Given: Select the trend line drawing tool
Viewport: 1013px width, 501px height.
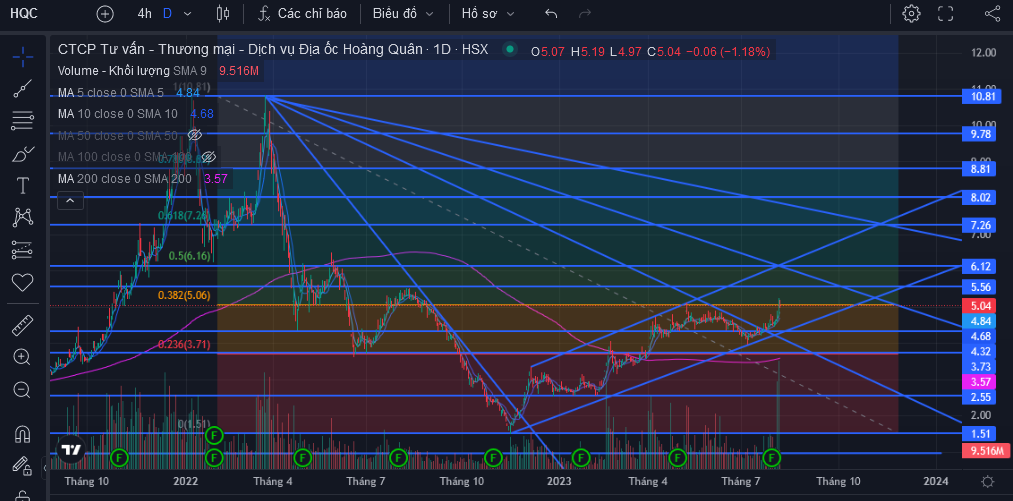Looking at the screenshot, I should point(23,89).
